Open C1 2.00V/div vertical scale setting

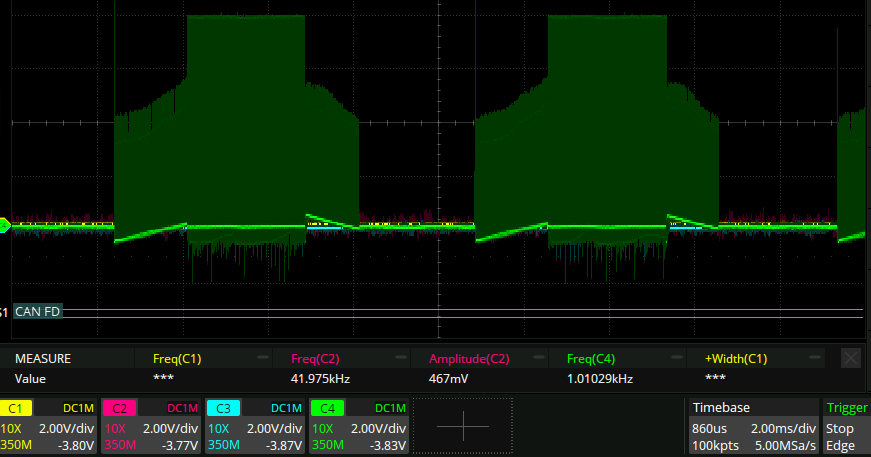coord(67,427)
